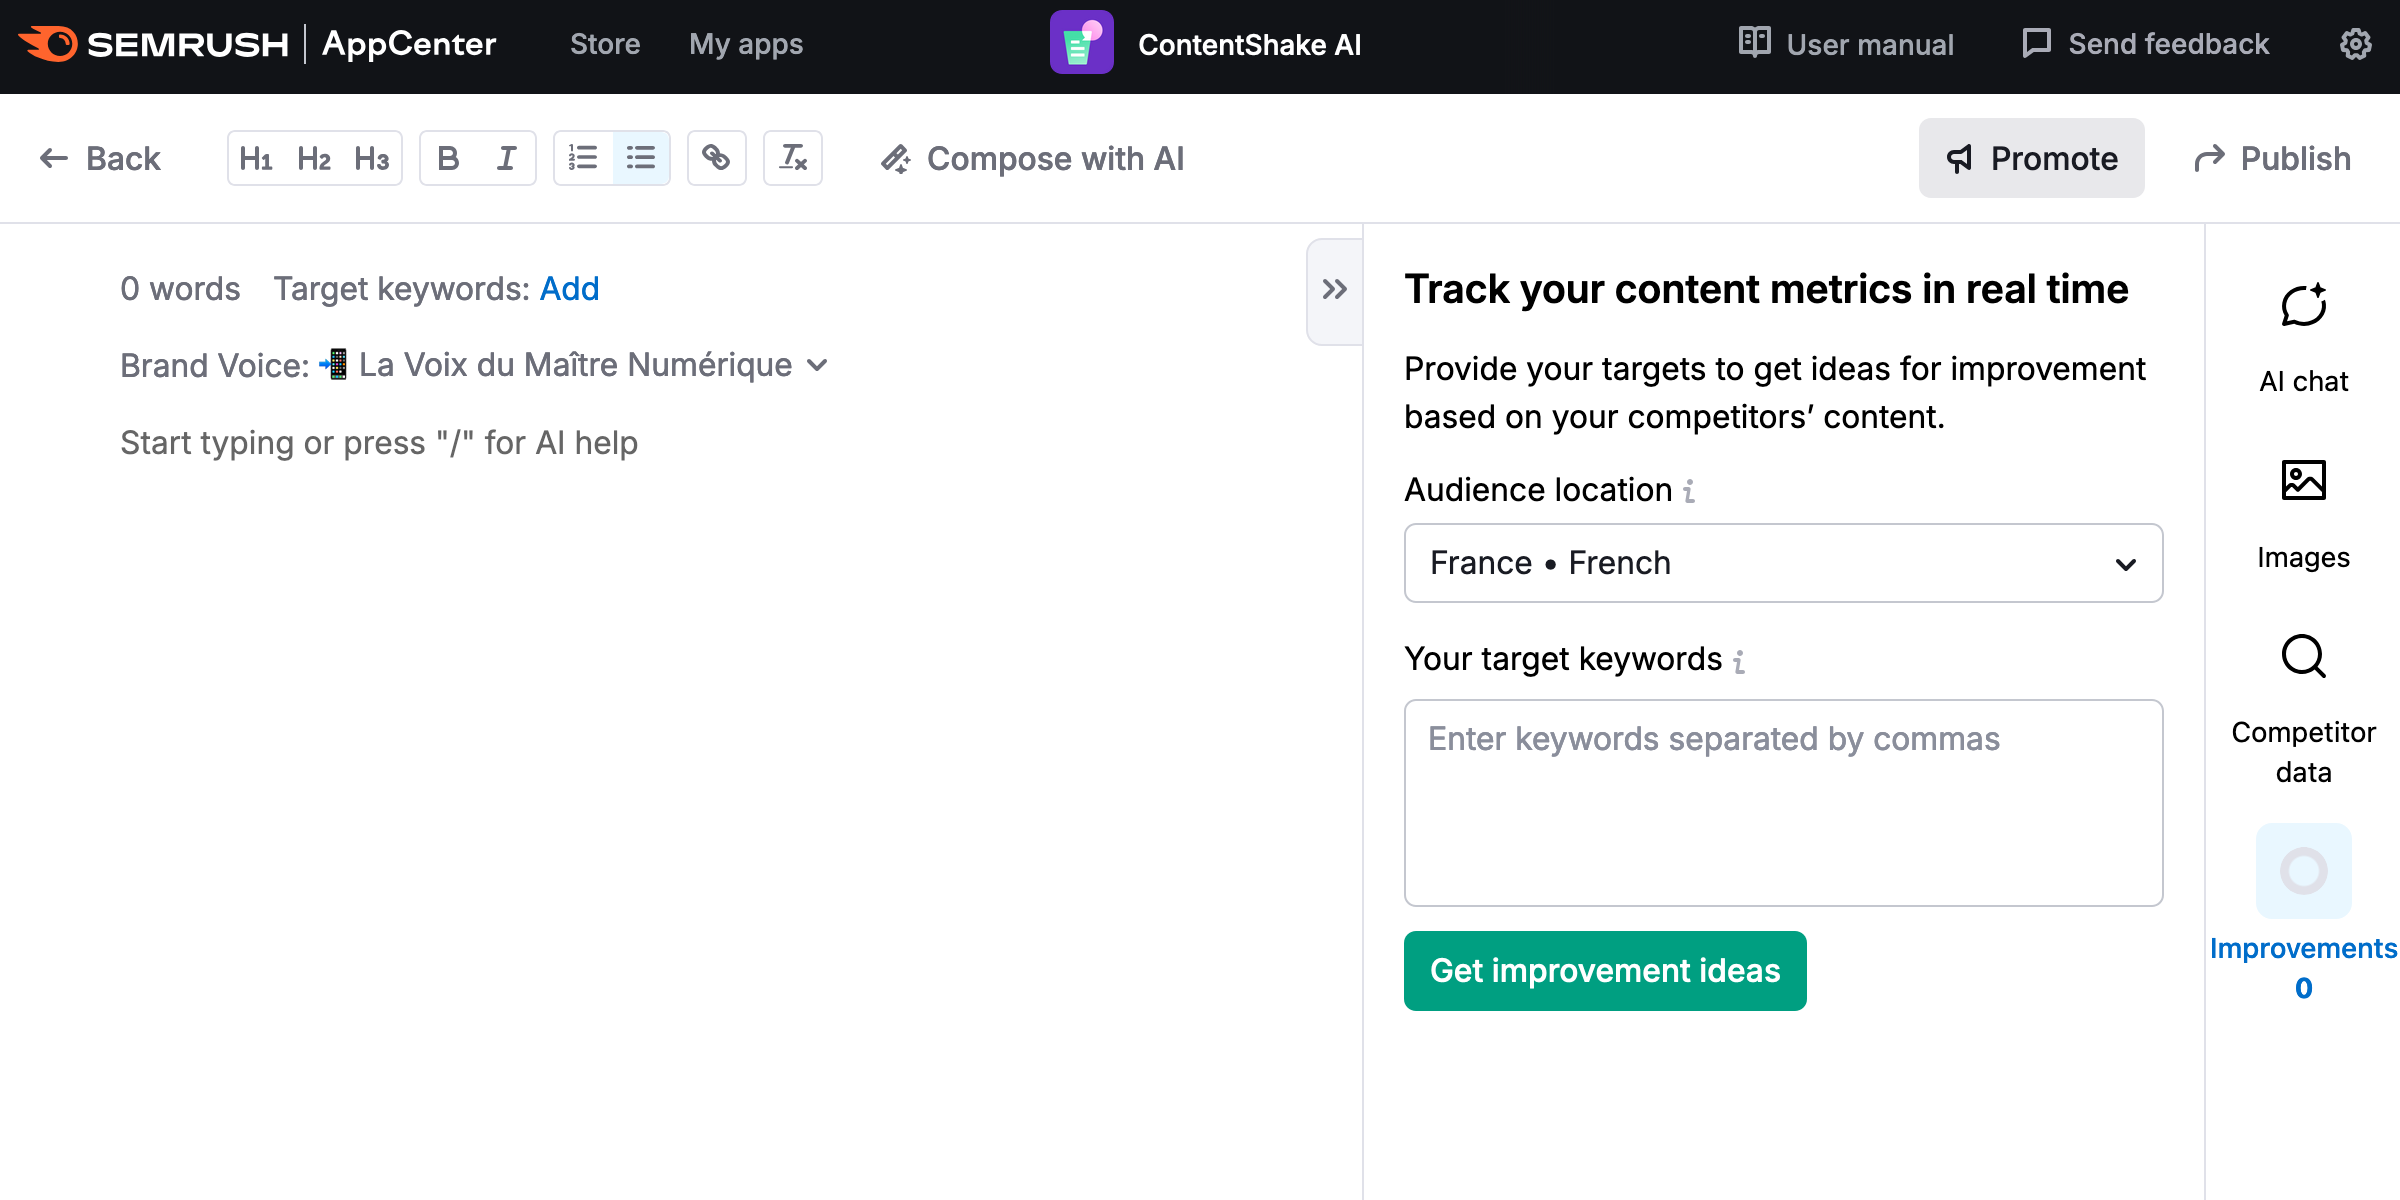The image size is (2400, 1200).
Task: Click the Publish button
Action: (x=2271, y=158)
